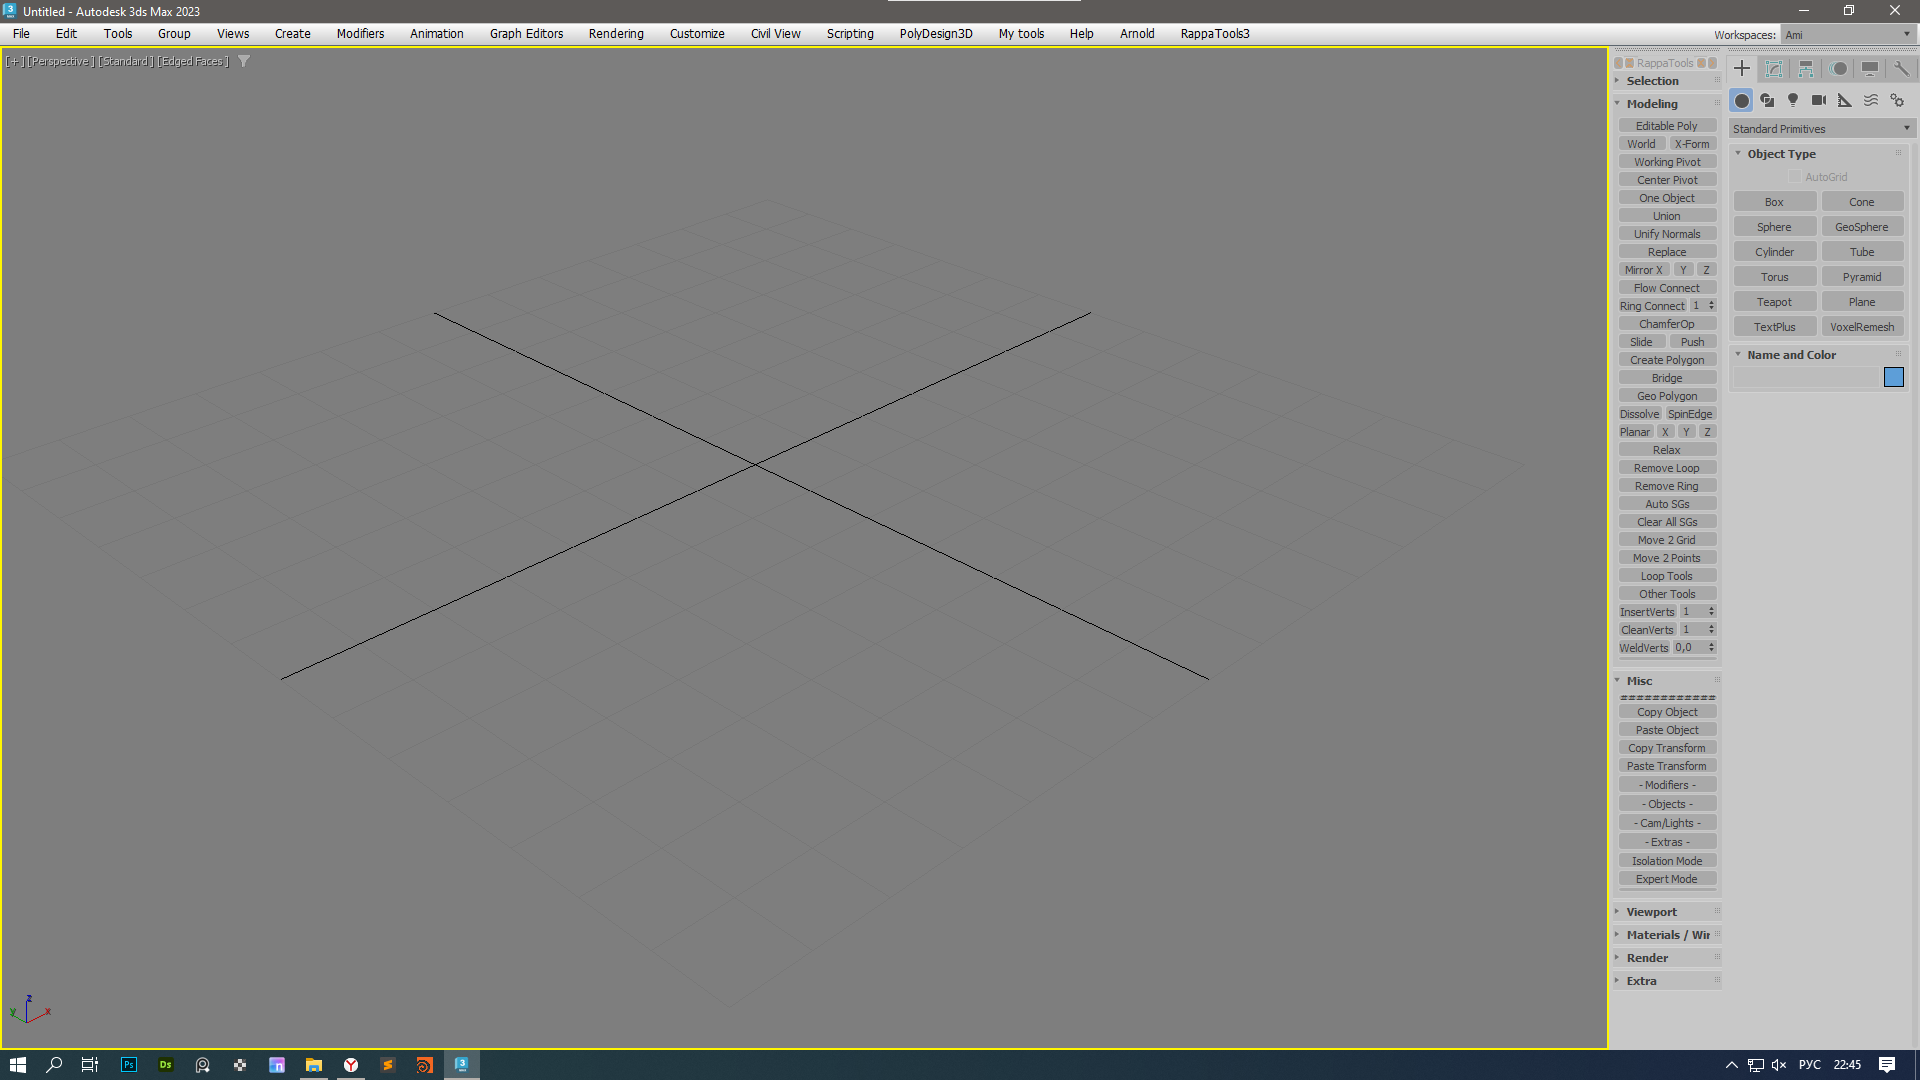The width and height of the screenshot is (1920, 1080).
Task: Click the Editable Poly button
Action: tap(1666, 126)
